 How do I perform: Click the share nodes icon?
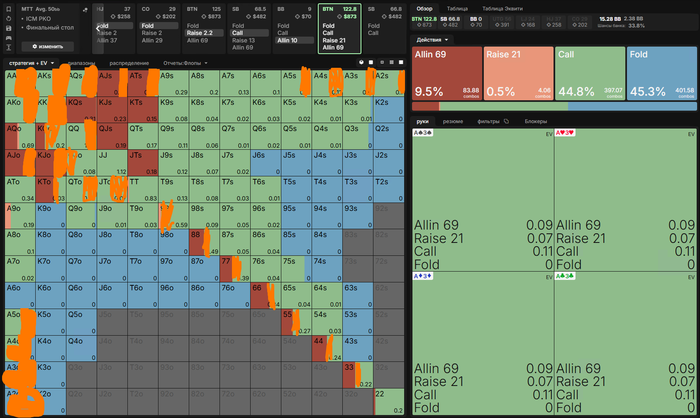tap(85, 9)
